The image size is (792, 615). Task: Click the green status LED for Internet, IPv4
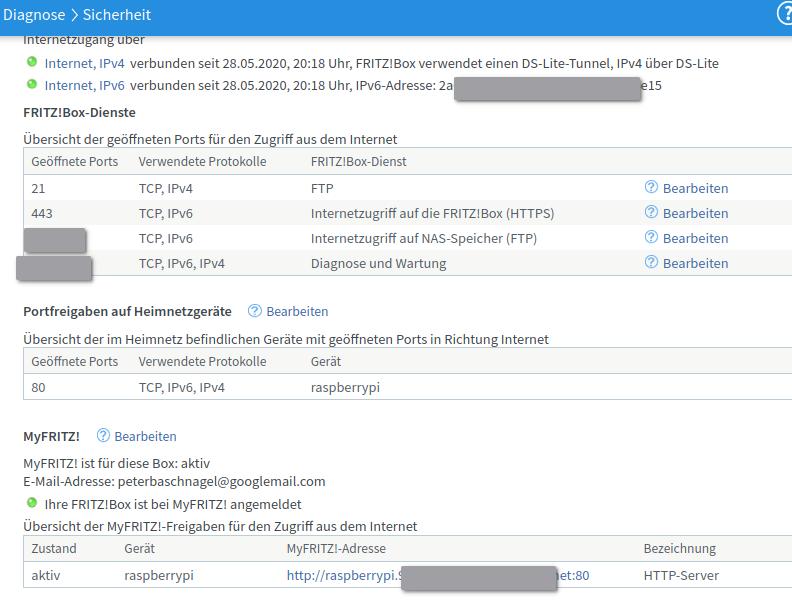32,62
